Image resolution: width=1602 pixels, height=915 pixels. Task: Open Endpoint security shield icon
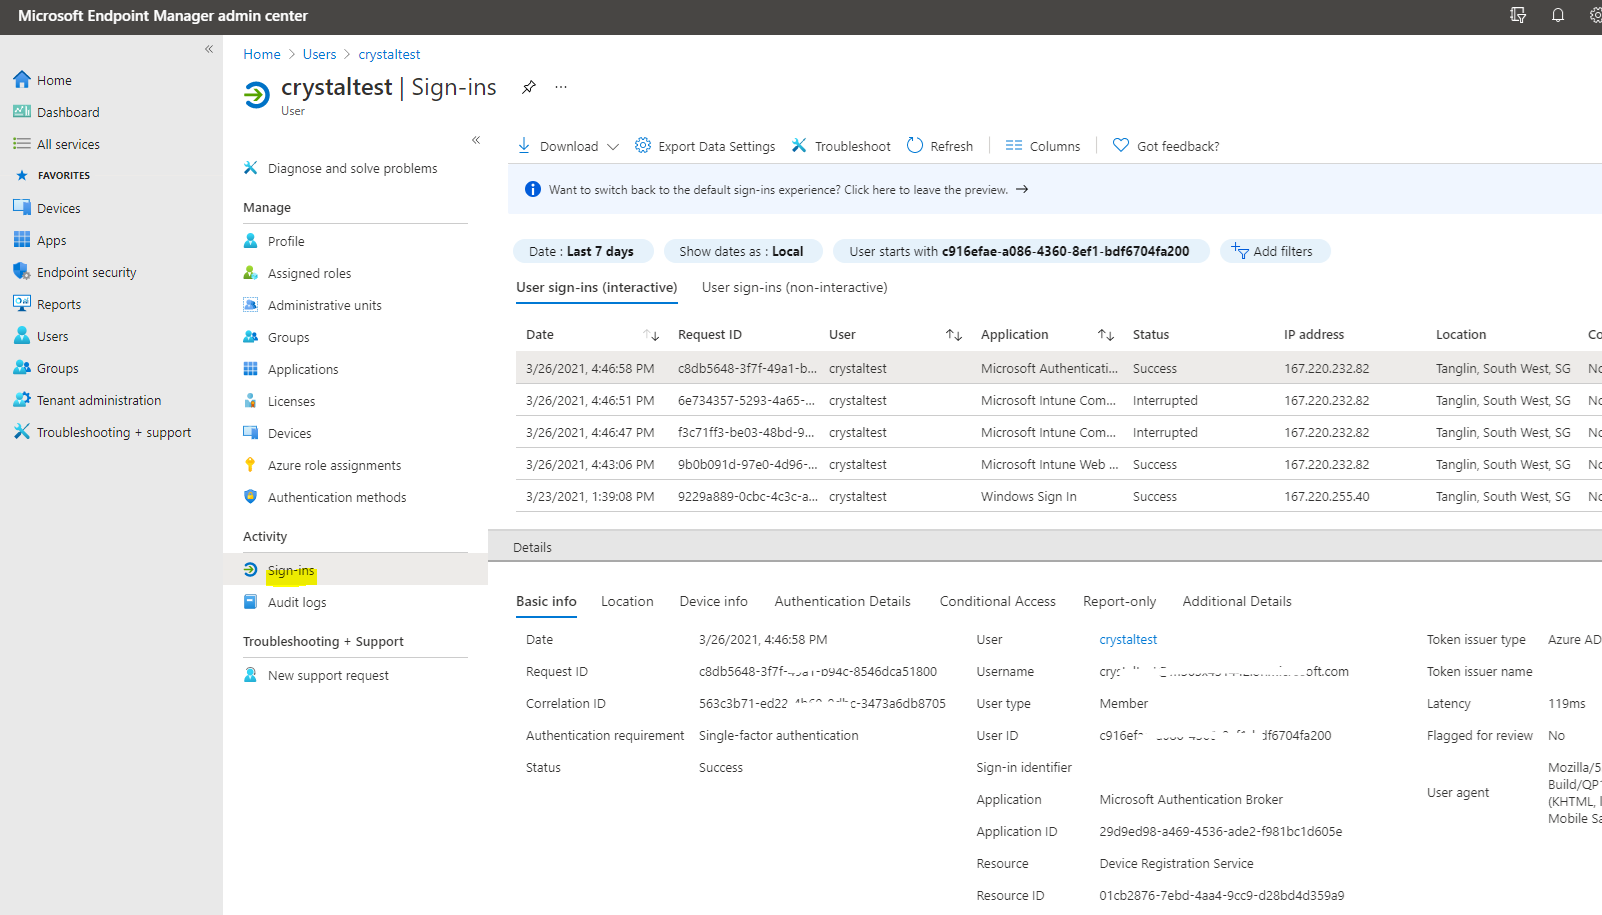coord(22,271)
